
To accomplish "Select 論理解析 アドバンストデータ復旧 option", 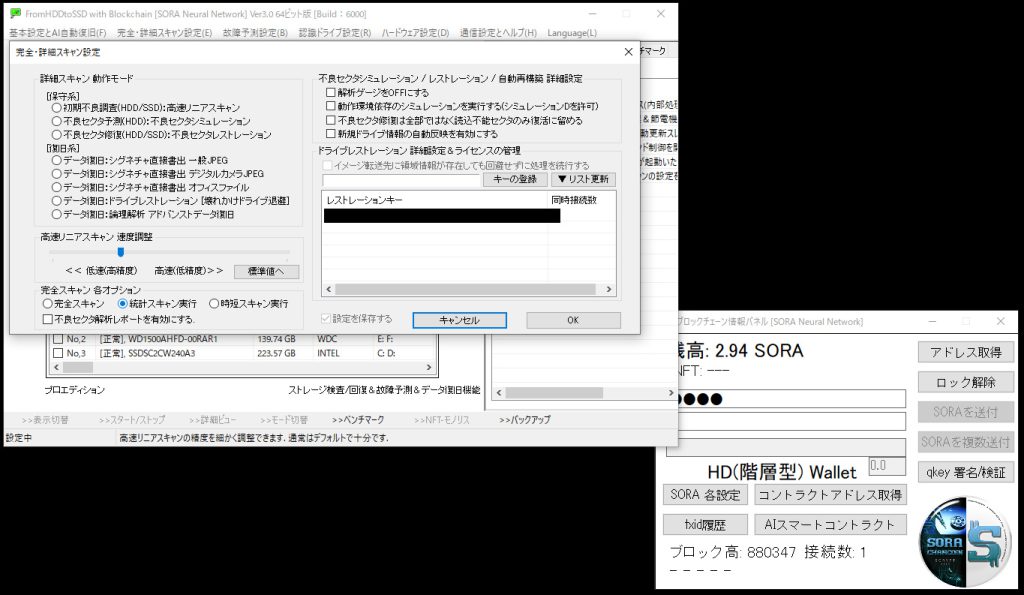I will 57,214.
